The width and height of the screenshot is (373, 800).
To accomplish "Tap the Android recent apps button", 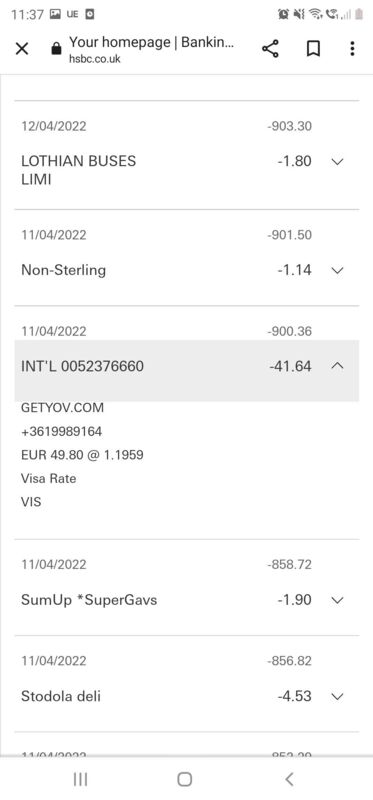I will coord(80,779).
